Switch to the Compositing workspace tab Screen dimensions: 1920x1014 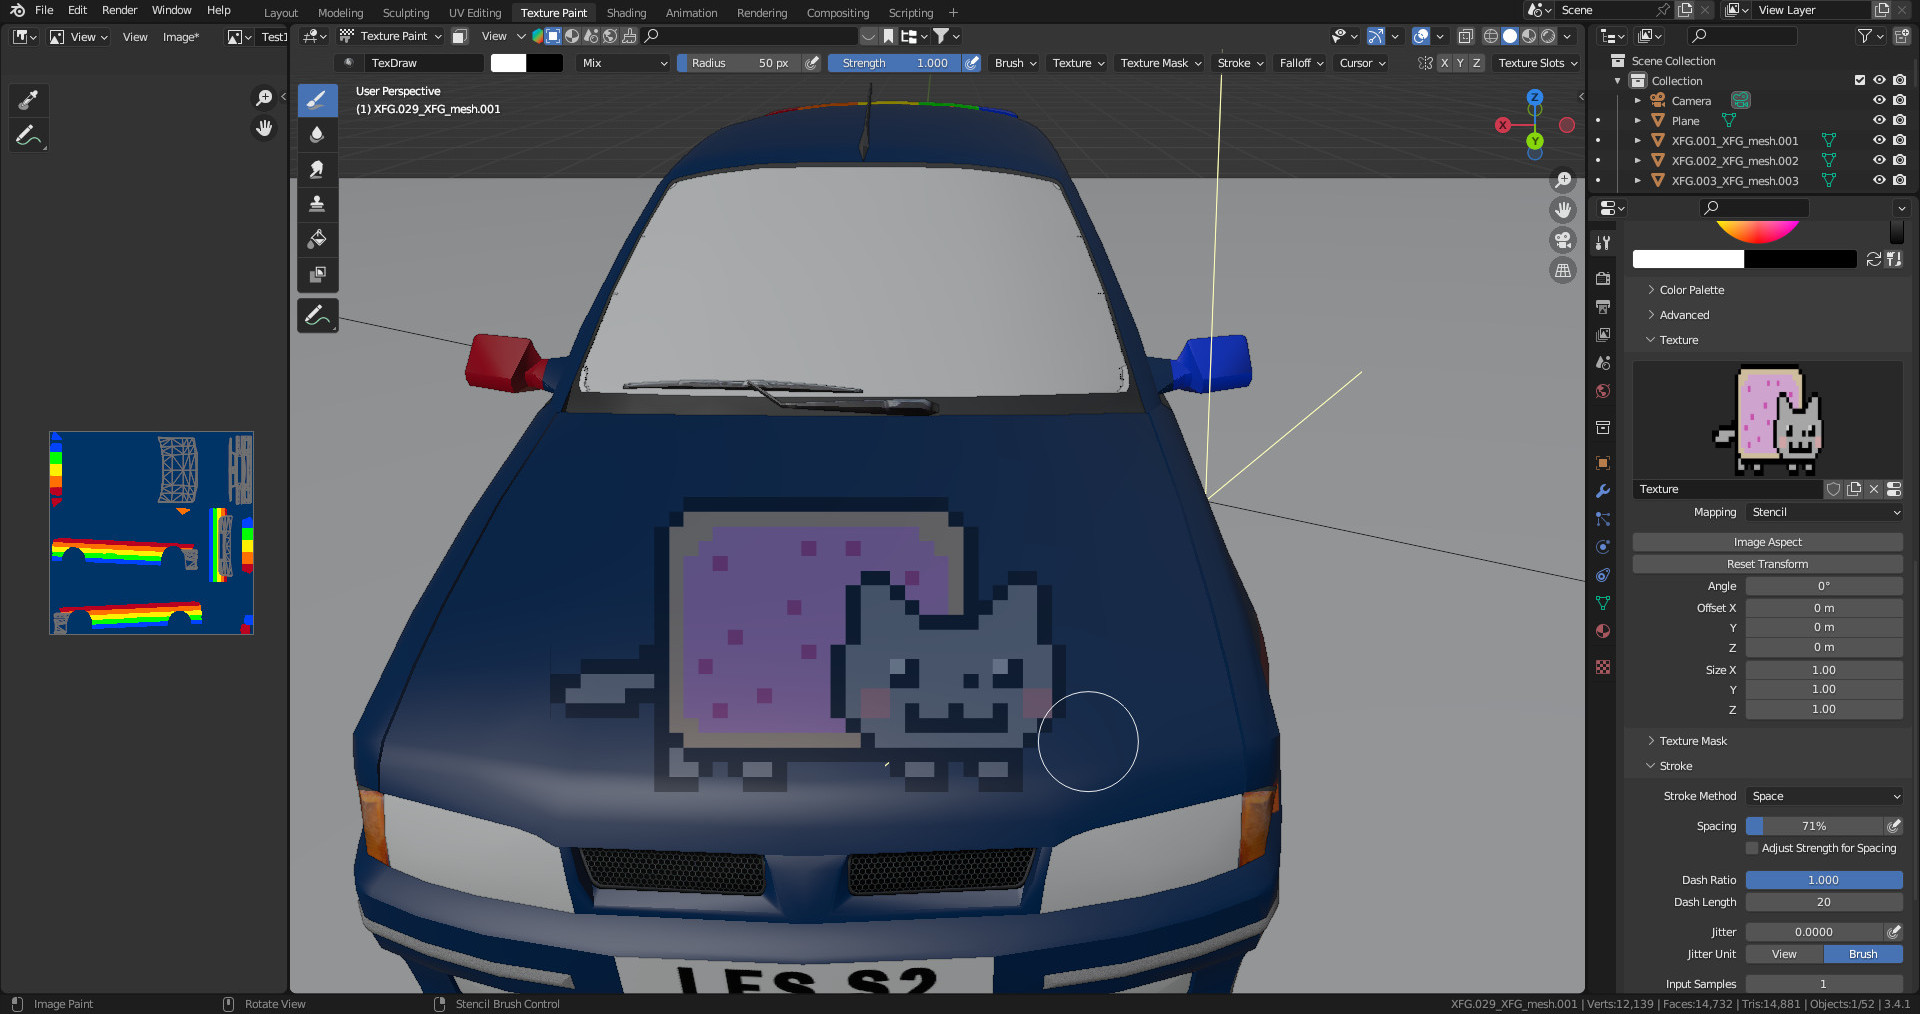838,13
